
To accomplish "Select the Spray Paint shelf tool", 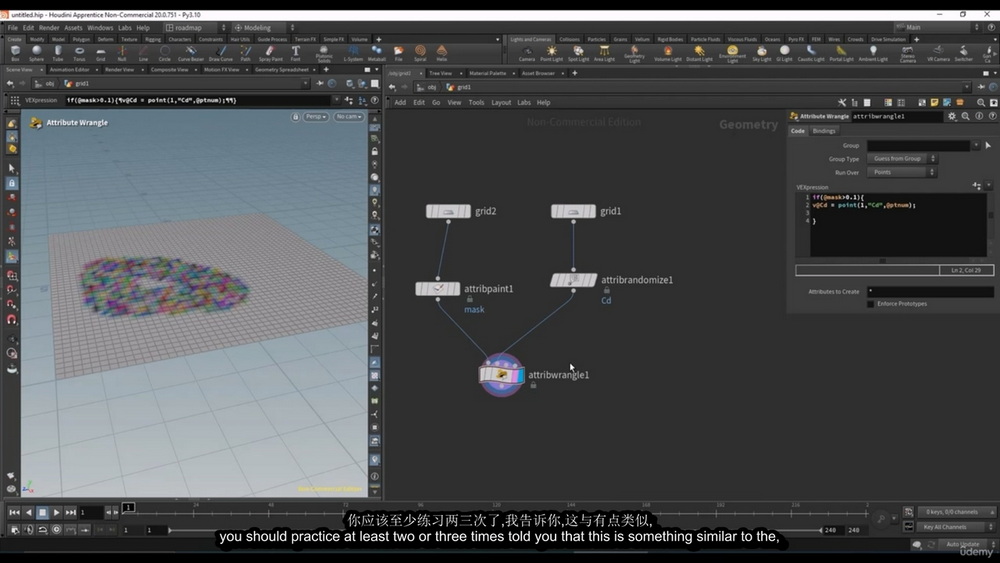I will point(270,53).
